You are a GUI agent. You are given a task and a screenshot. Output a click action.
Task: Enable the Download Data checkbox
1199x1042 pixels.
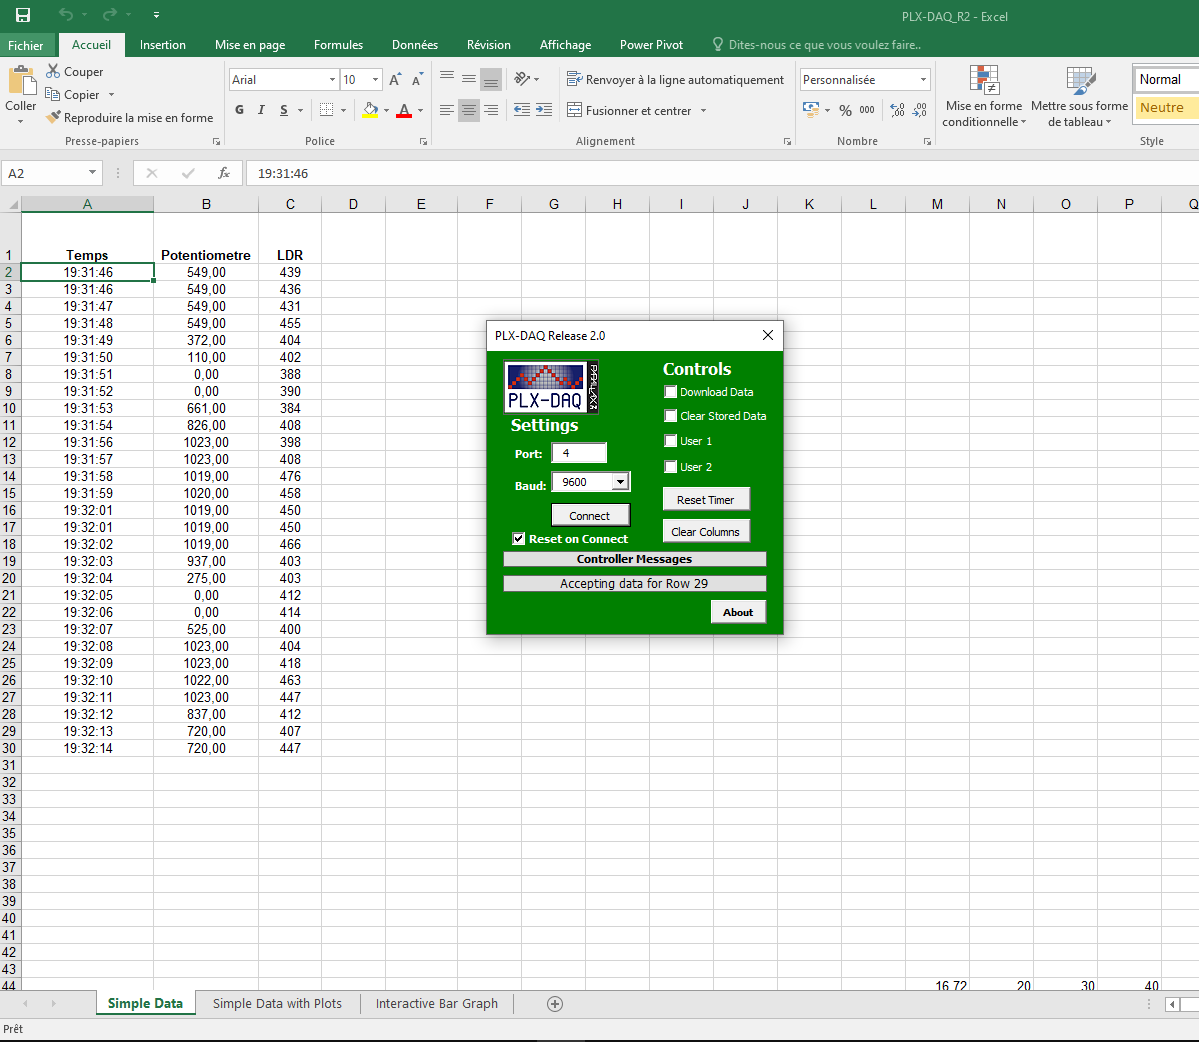click(x=670, y=392)
